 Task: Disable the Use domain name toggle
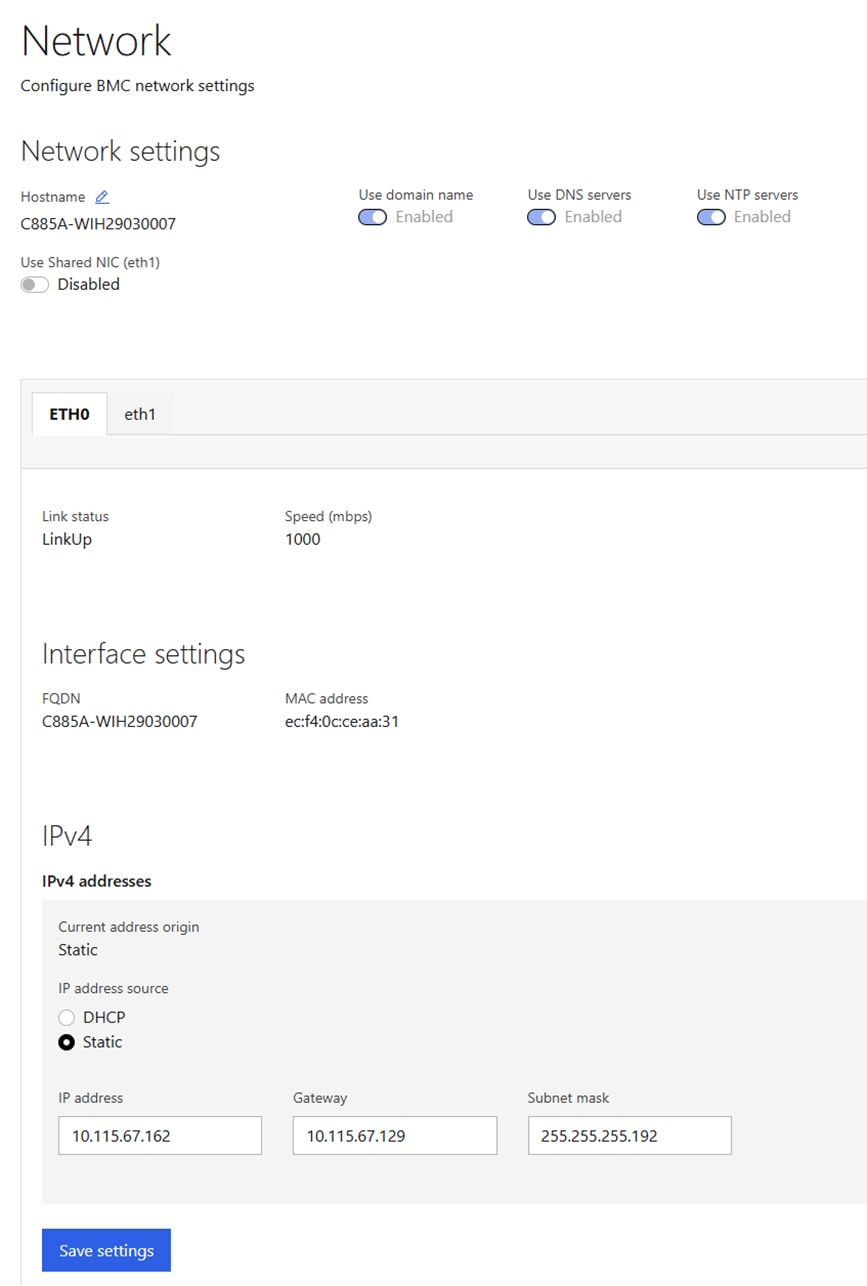click(372, 217)
